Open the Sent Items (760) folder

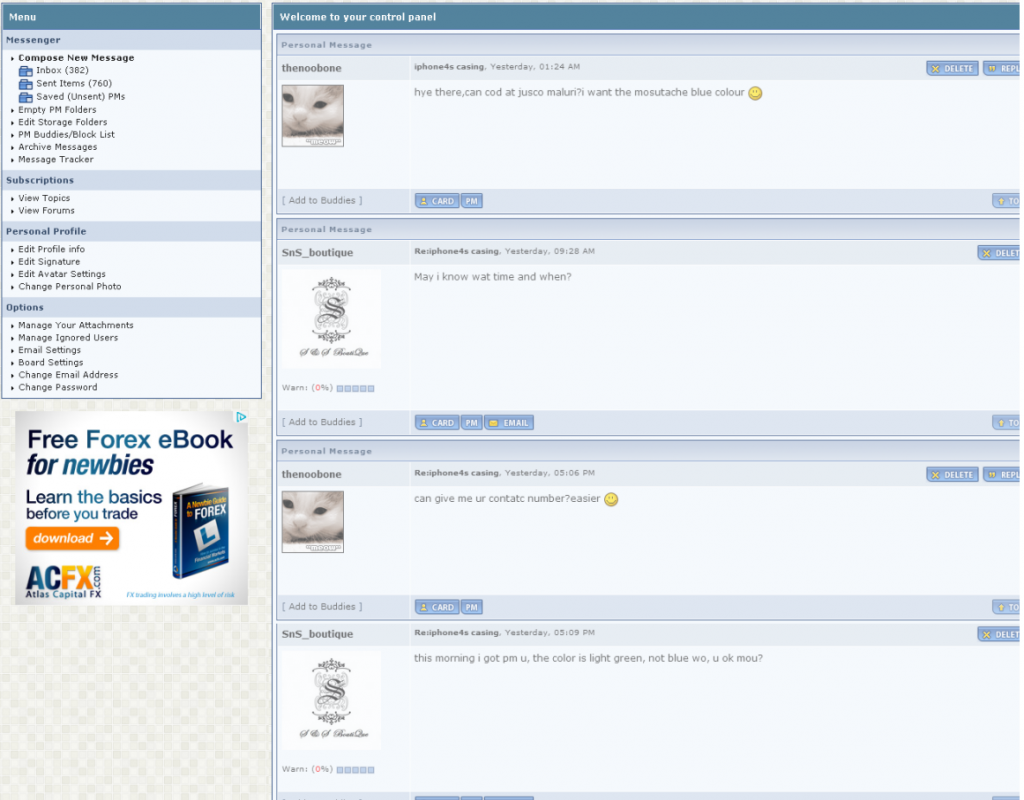tap(74, 84)
